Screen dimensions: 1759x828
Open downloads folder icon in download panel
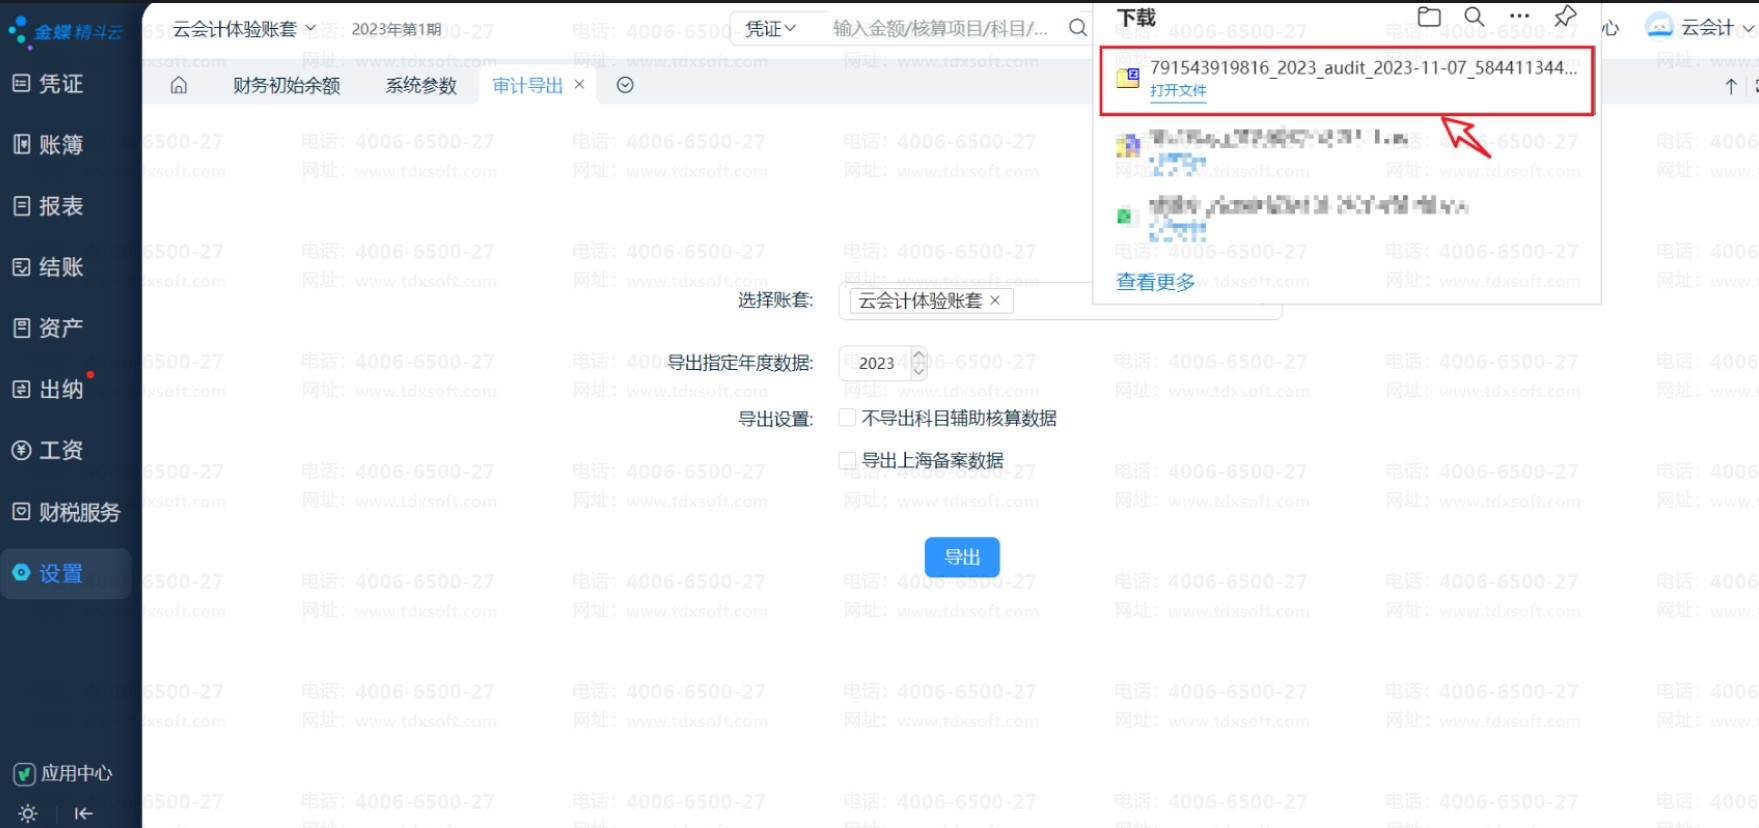pyautogui.click(x=1429, y=16)
